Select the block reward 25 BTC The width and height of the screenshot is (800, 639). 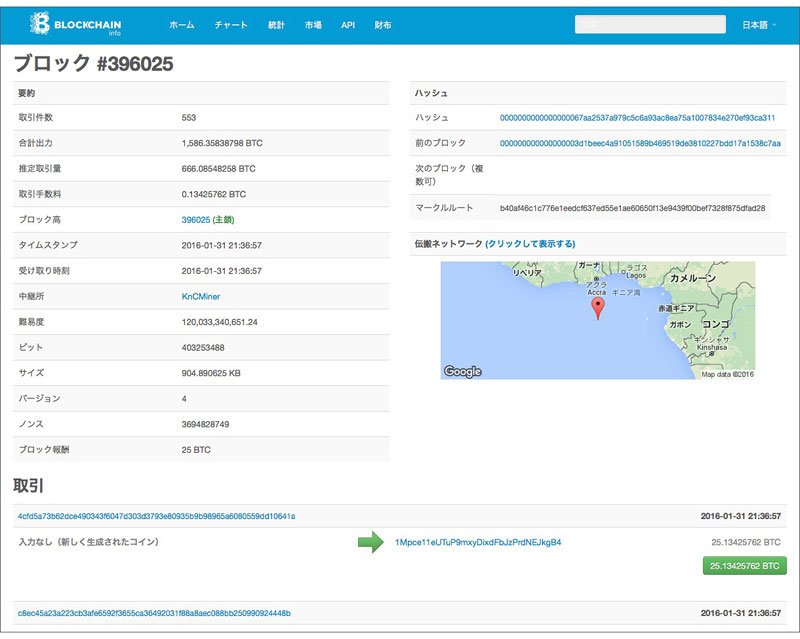tap(196, 450)
